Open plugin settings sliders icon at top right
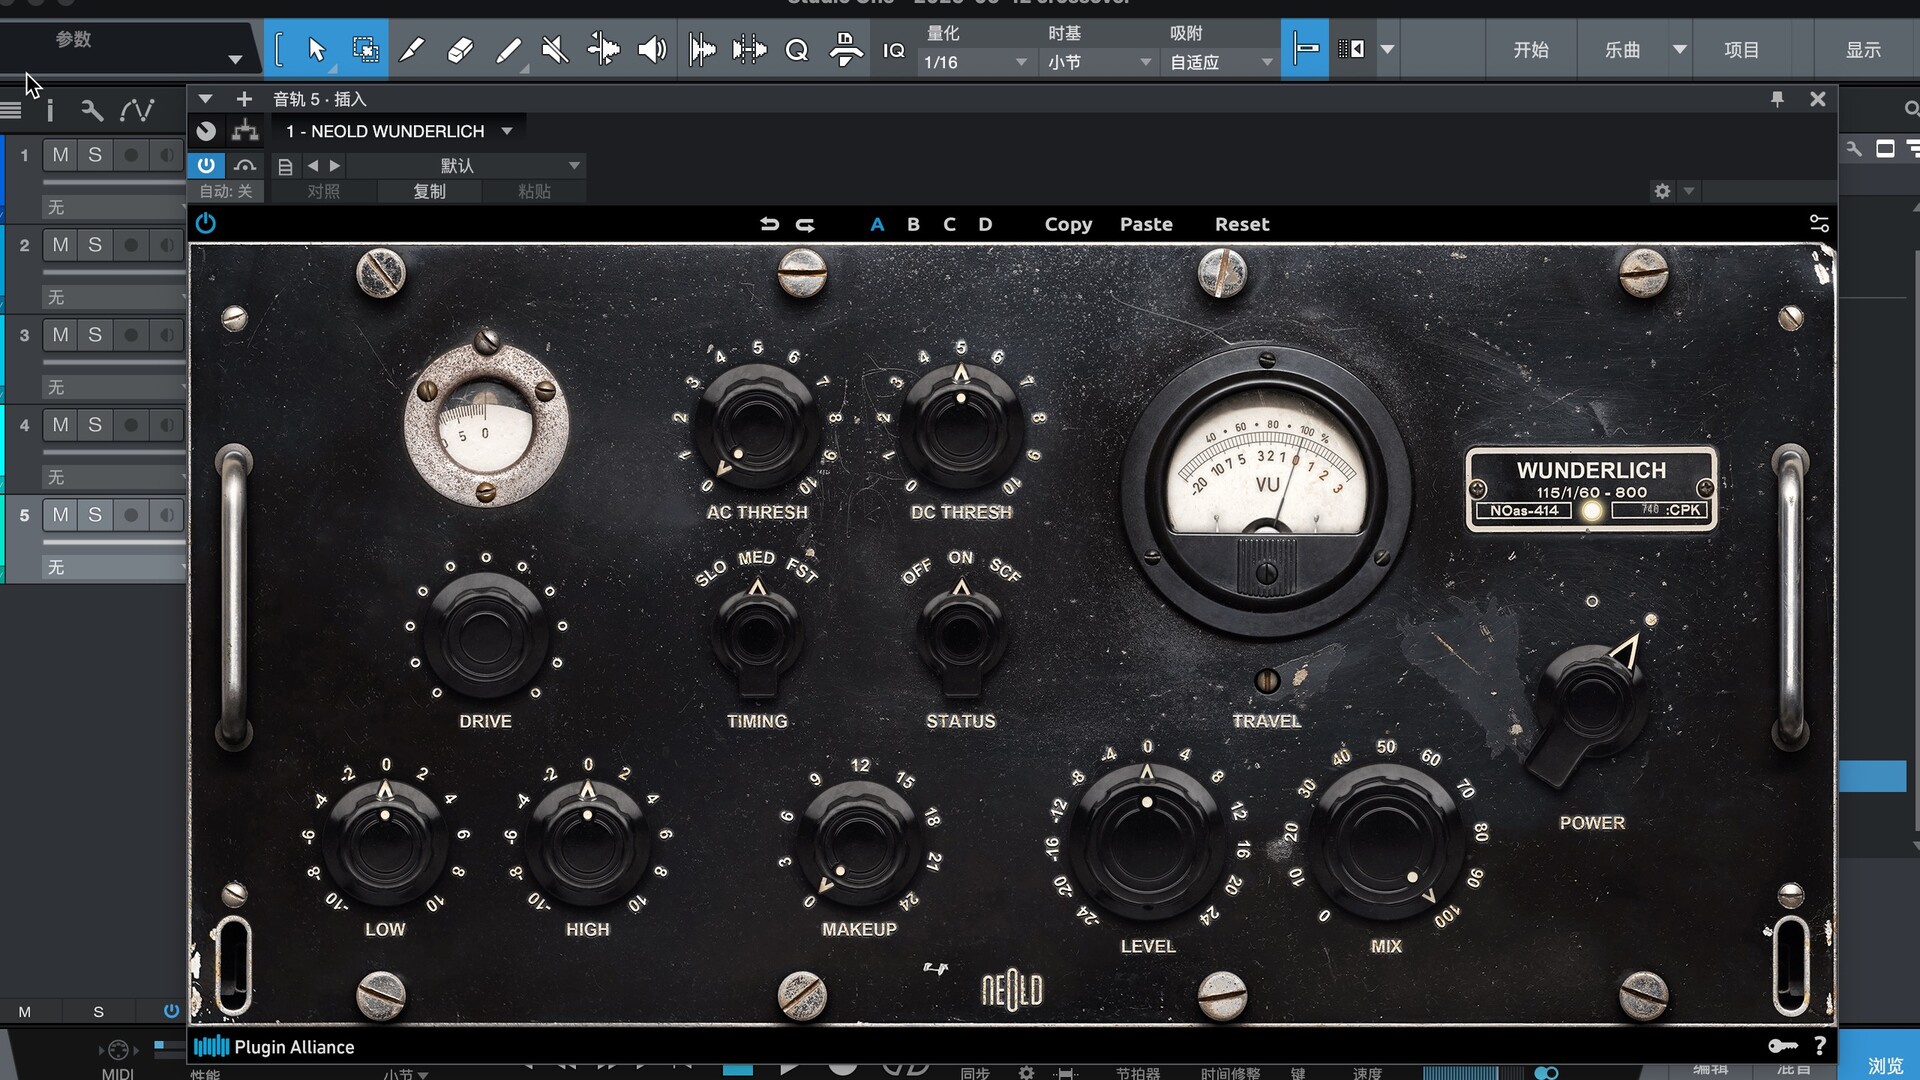Screen dimensions: 1920x1080 (1819, 224)
